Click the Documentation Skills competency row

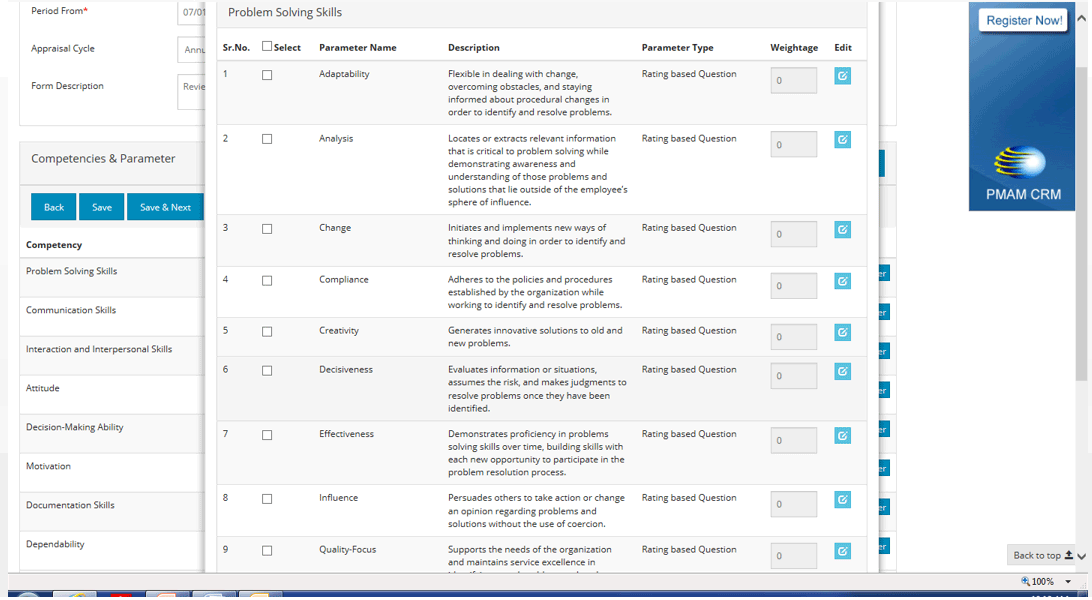[111, 512]
